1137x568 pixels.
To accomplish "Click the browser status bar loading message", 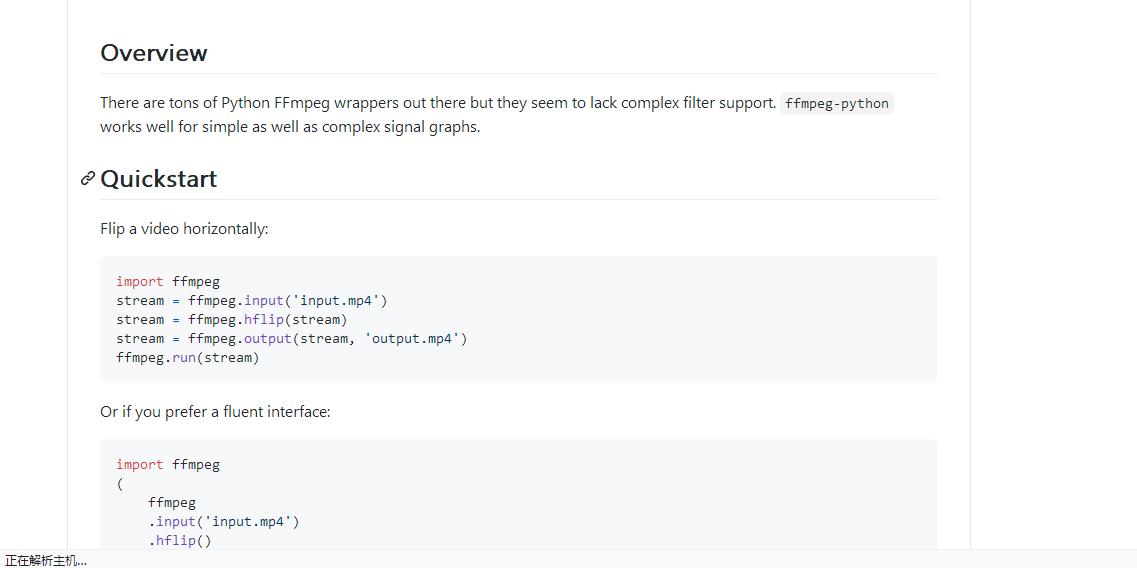I will [46, 560].
